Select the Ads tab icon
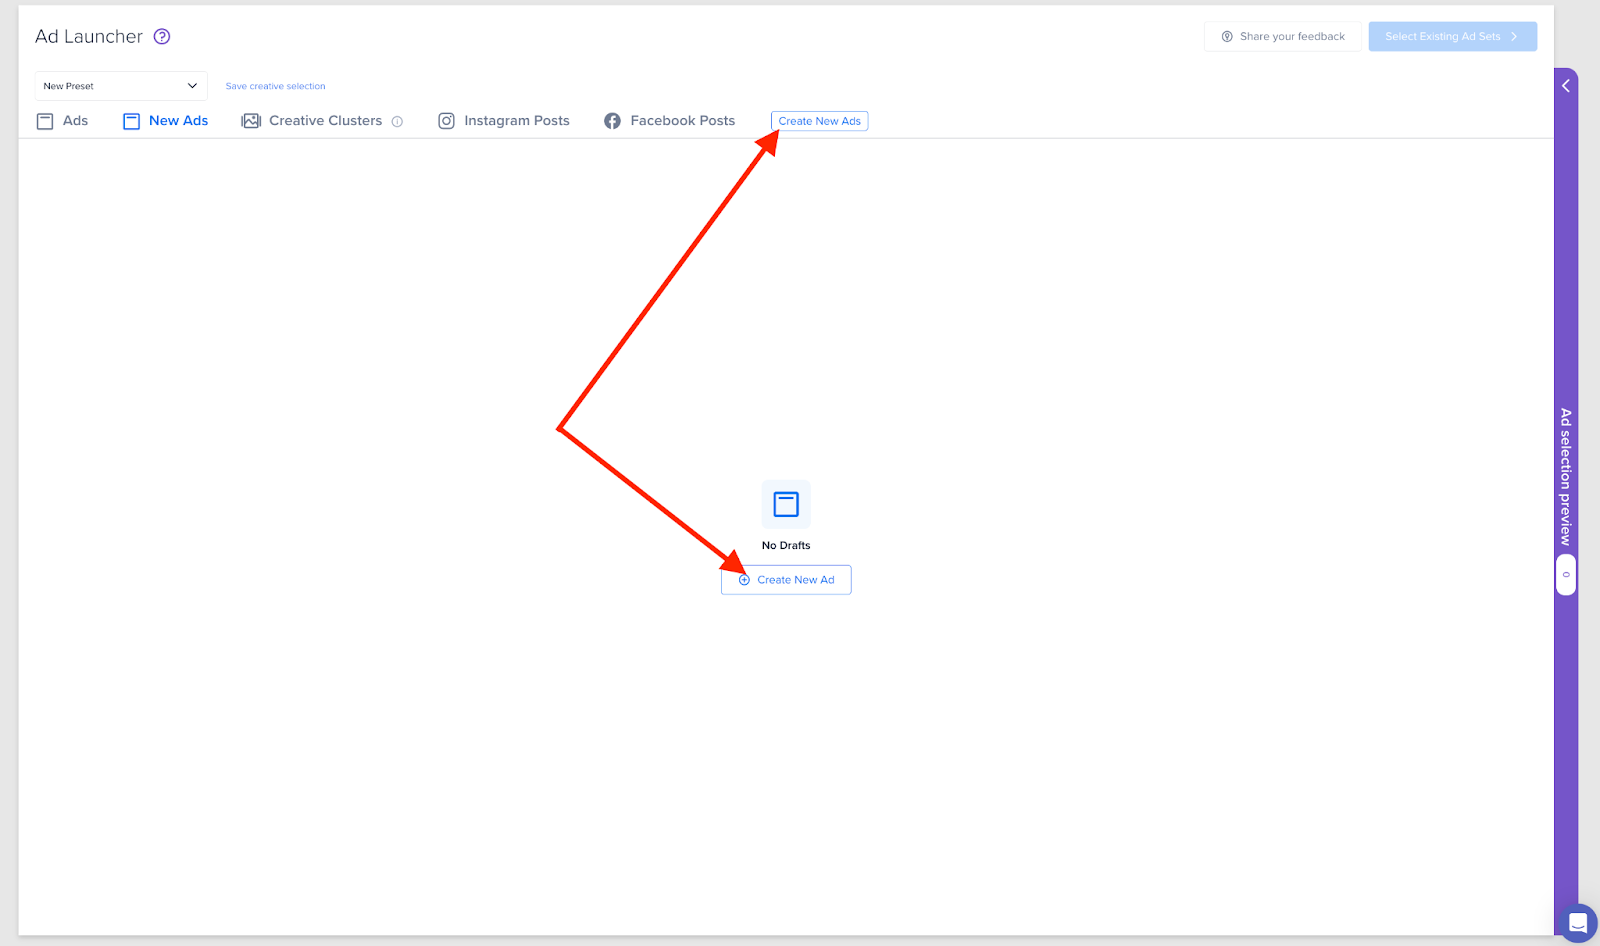This screenshot has width=1600, height=946. (45, 120)
